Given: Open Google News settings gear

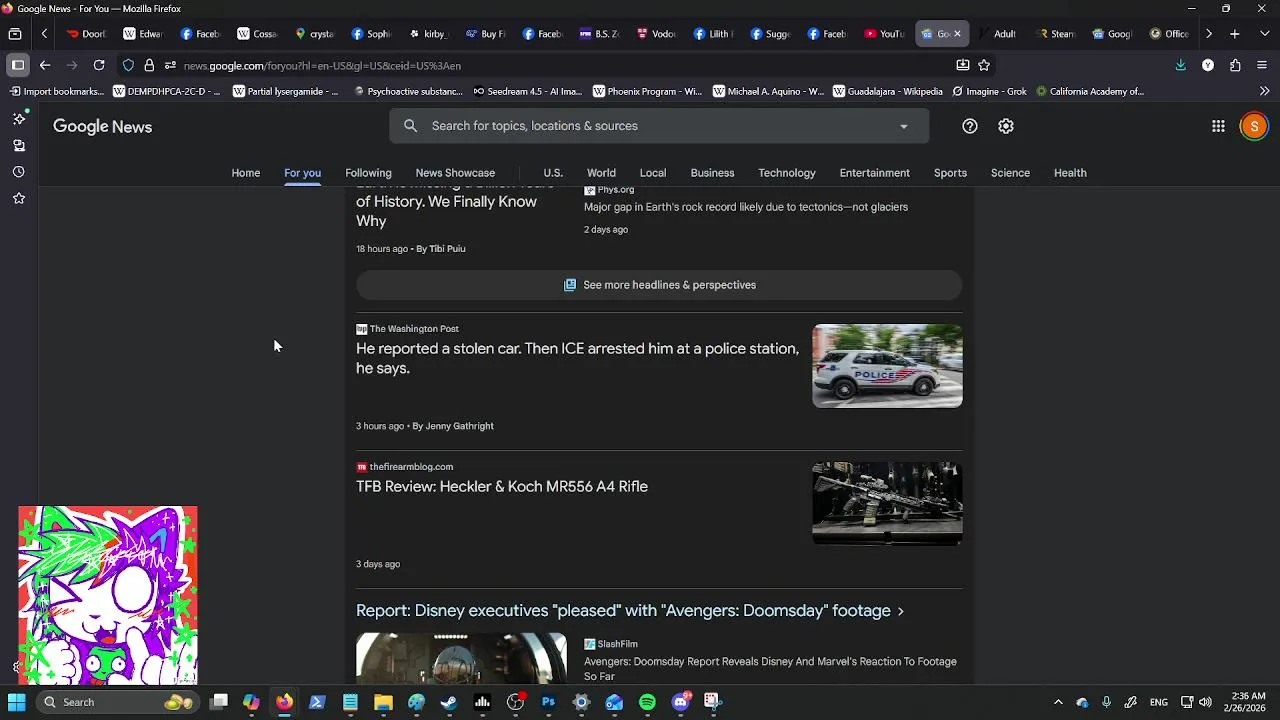Looking at the screenshot, I should (1006, 126).
